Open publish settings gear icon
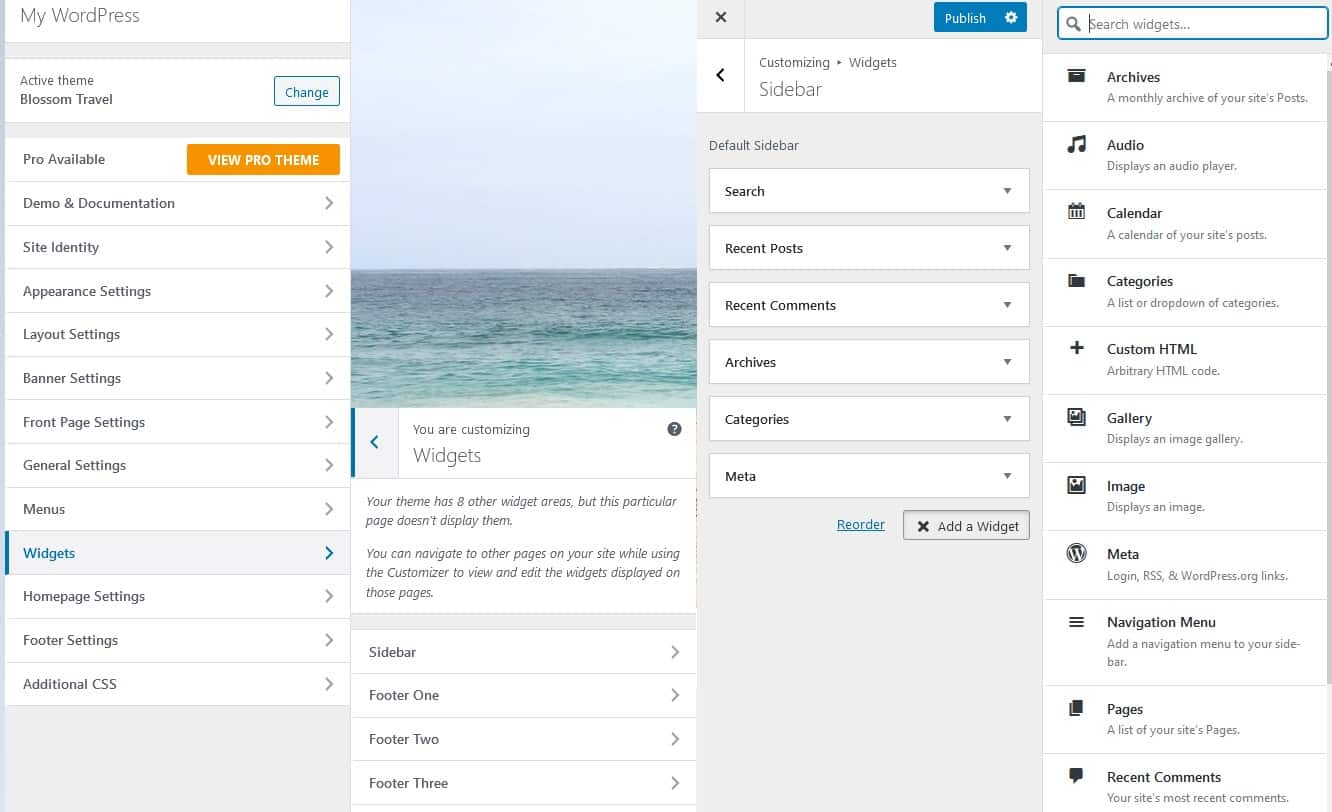 pos(1011,18)
